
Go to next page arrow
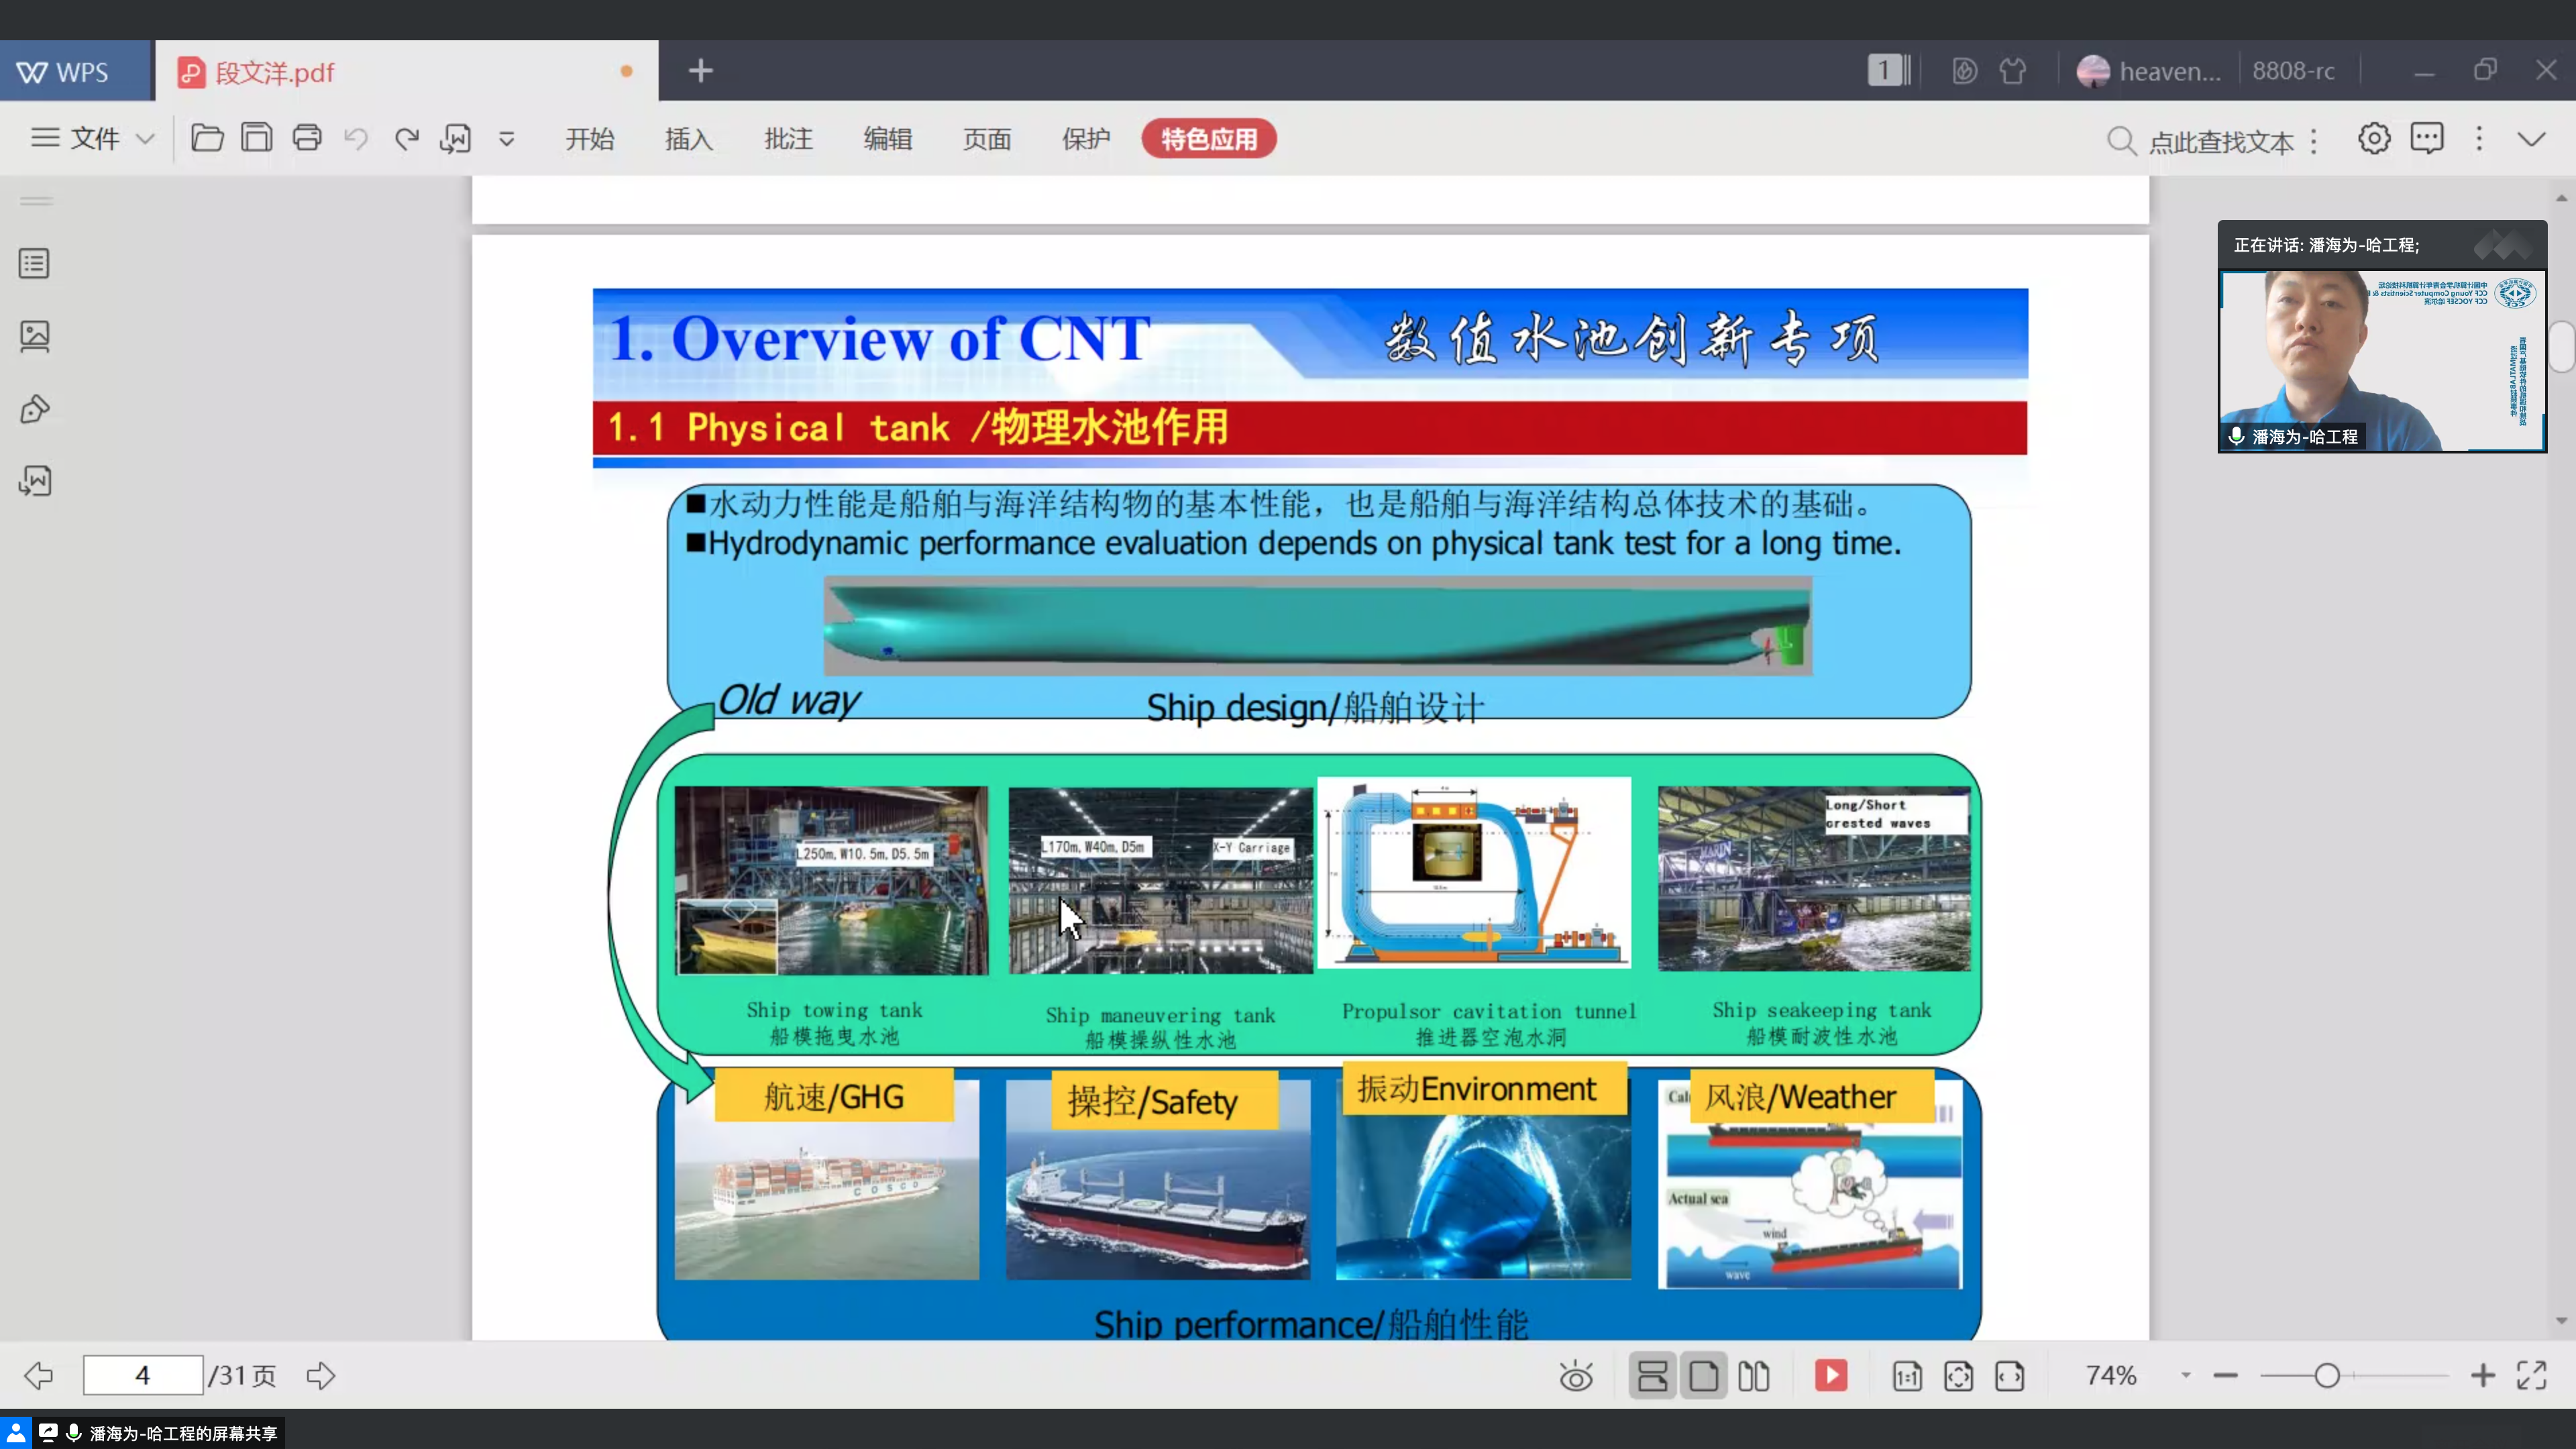click(321, 1375)
